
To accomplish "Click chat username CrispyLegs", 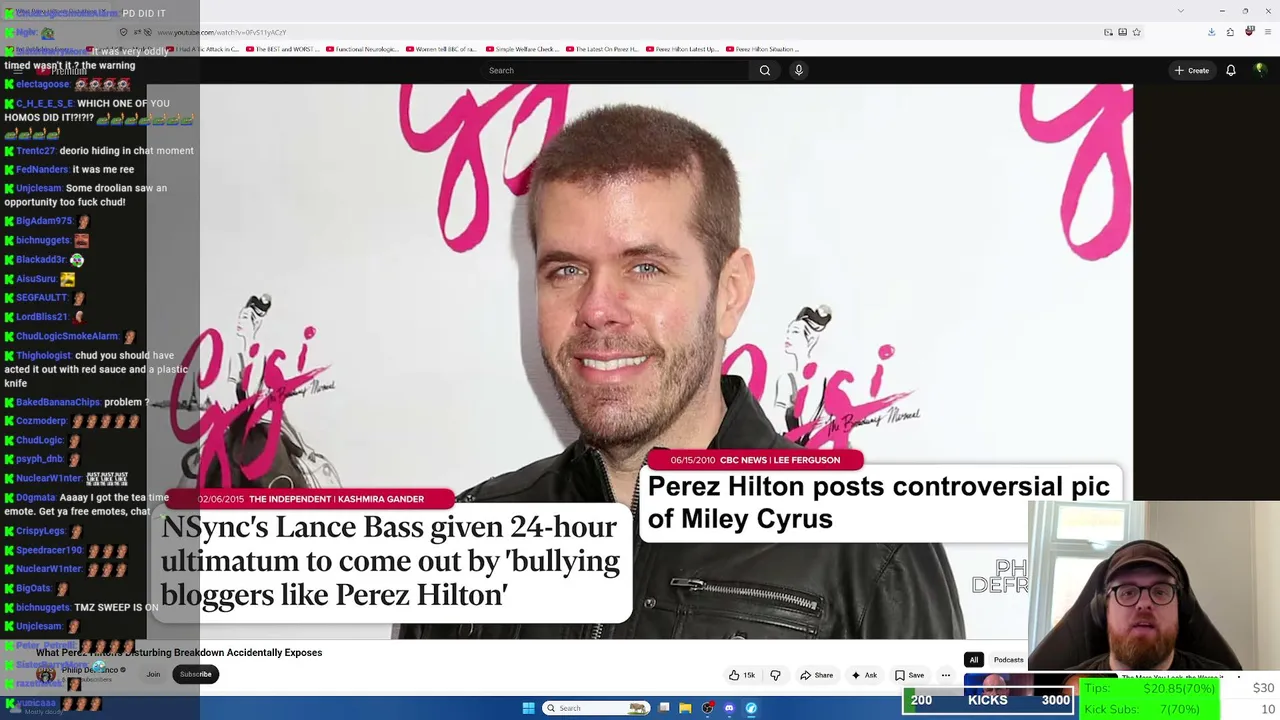I will (40, 531).
